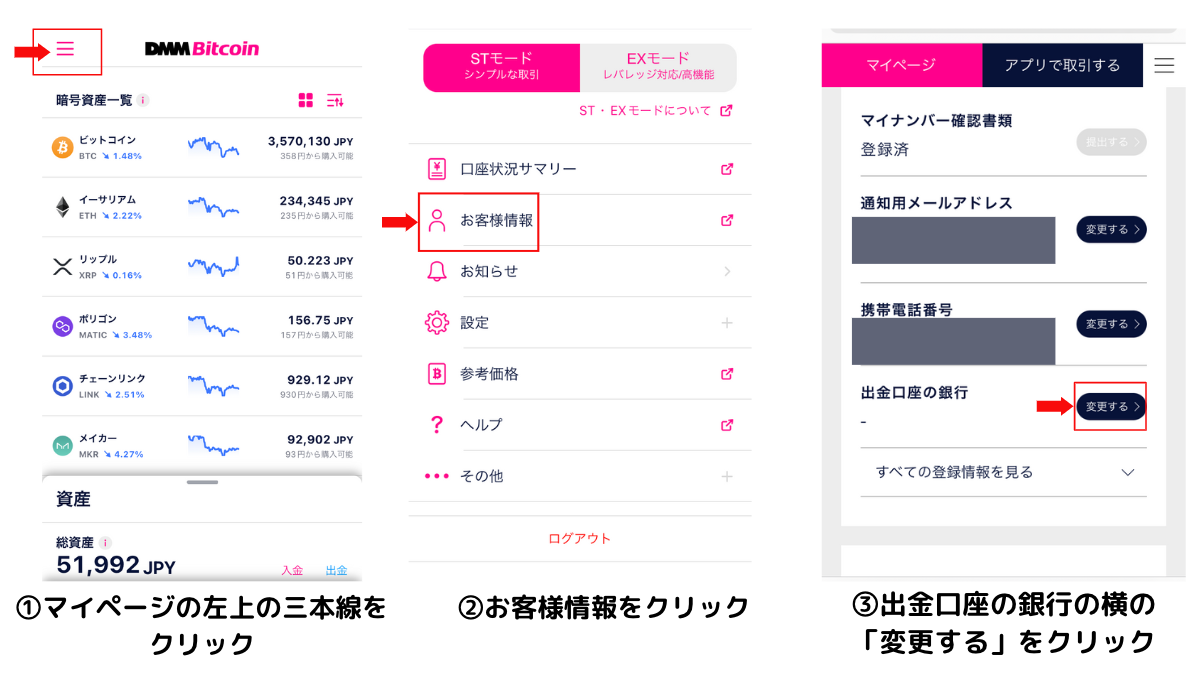Viewport: 1200px width, 675px height.
Task: Expand すべての登録情報を見る chevron
Action: pos(1128,472)
